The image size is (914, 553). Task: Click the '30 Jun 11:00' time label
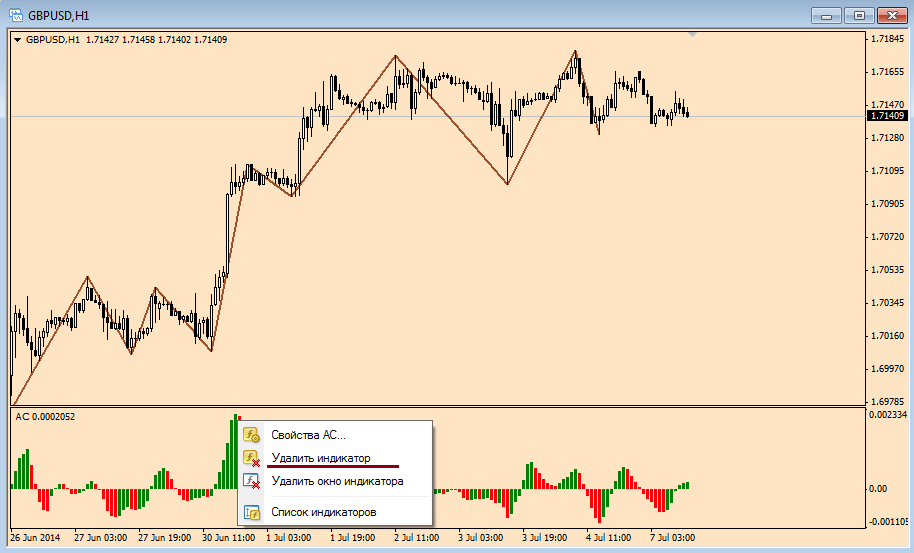tap(228, 537)
